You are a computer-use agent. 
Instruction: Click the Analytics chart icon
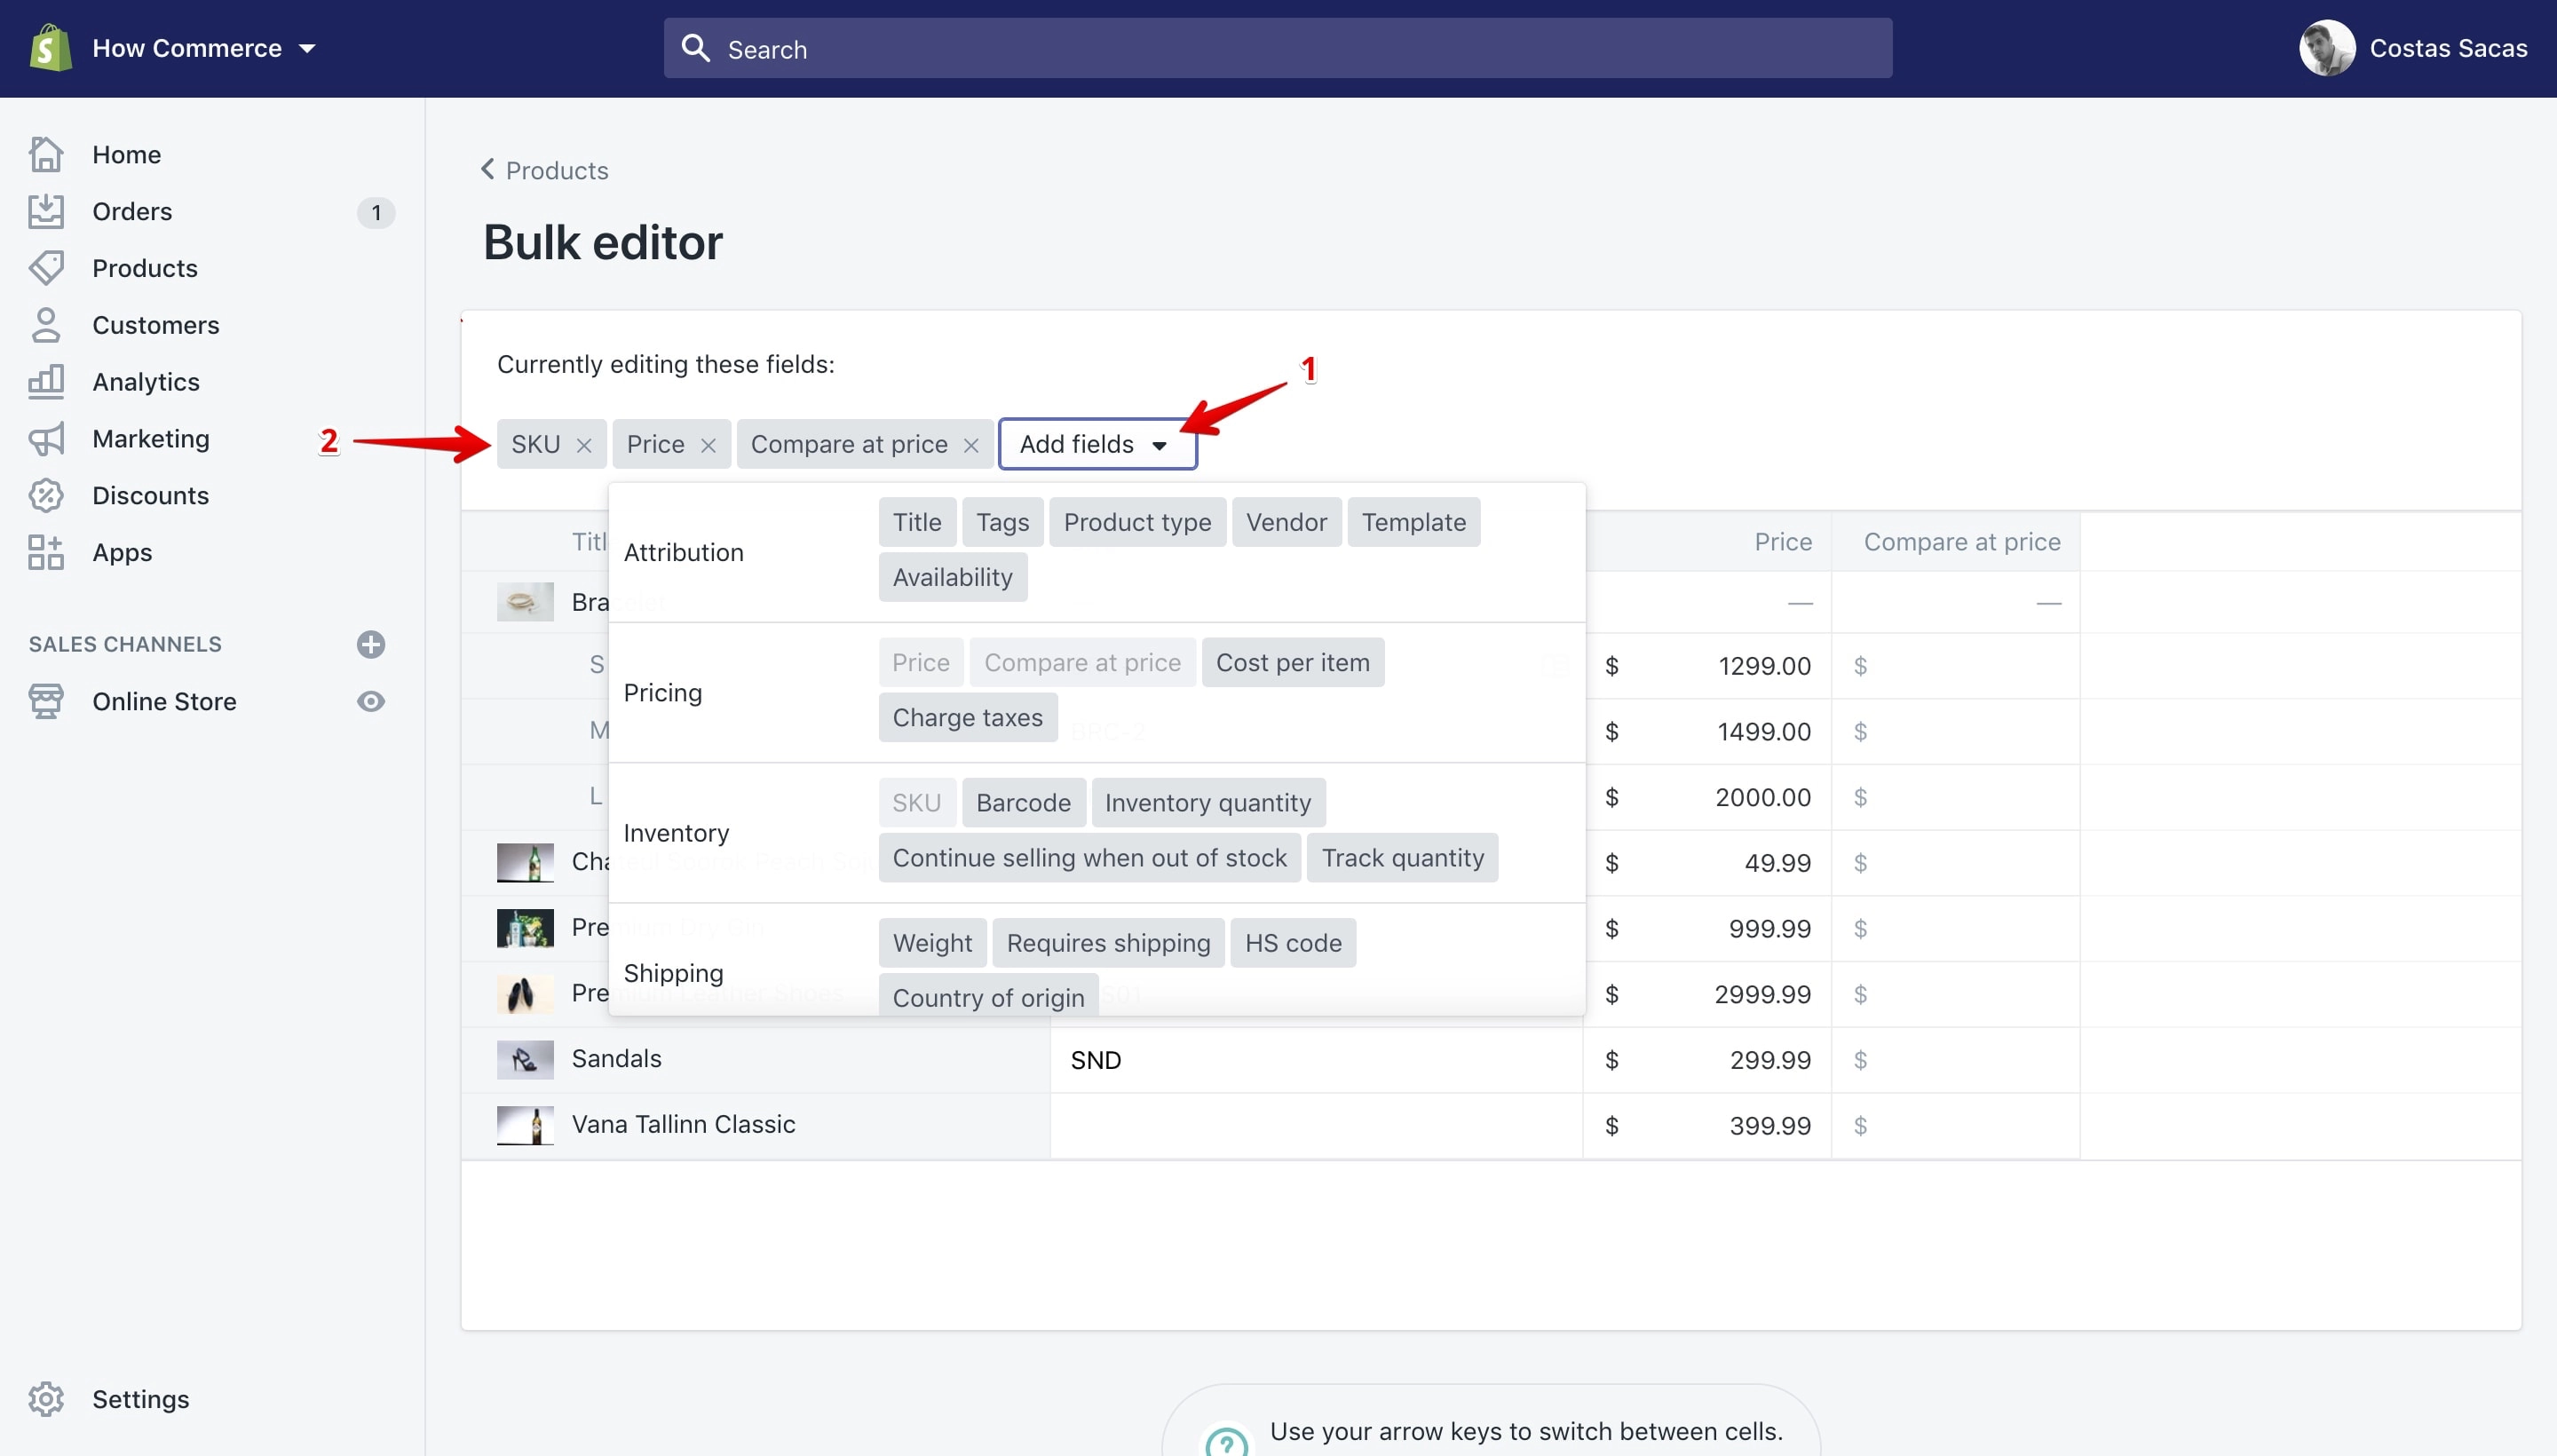(46, 382)
